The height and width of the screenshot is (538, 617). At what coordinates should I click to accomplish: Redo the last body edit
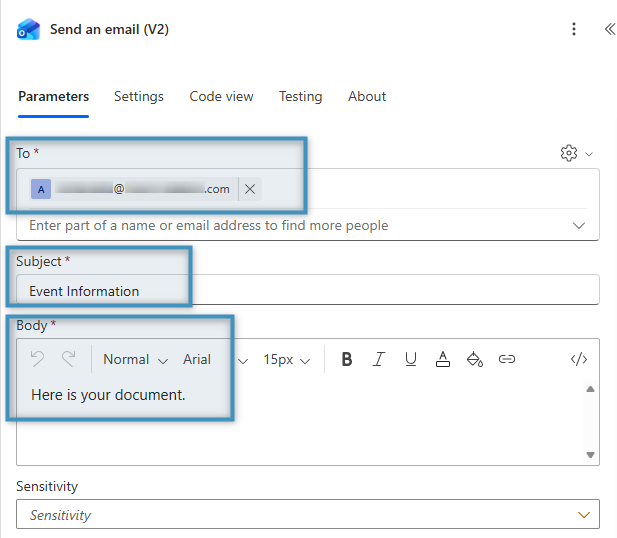click(x=68, y=359)
